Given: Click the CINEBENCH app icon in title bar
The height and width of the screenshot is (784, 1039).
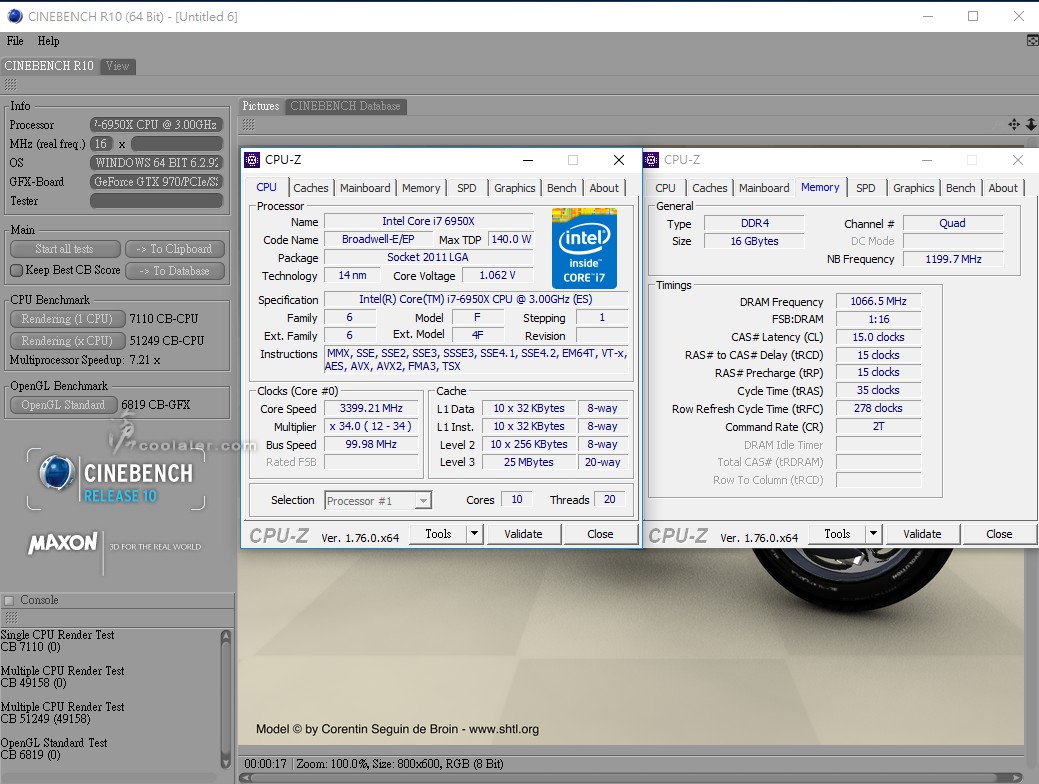Looking at the screenshot, I should point(15,16).
